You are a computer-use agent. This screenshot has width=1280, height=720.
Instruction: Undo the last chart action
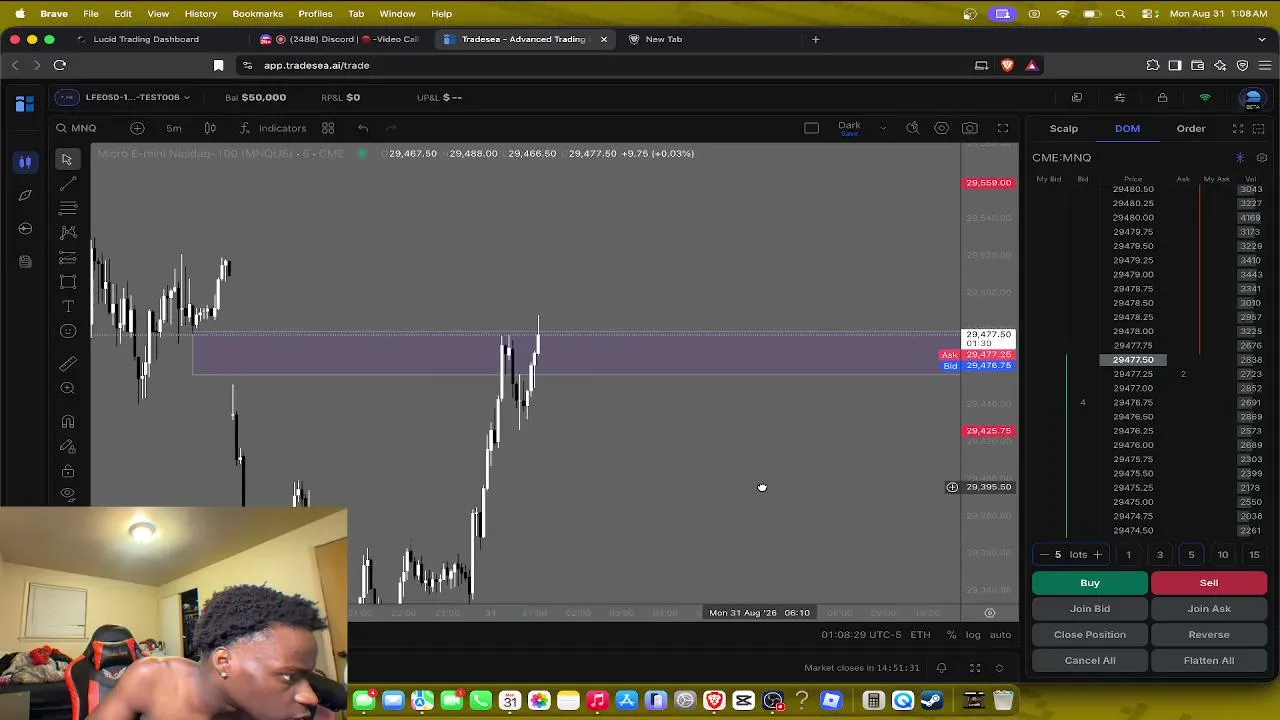[x=363, y=128]
